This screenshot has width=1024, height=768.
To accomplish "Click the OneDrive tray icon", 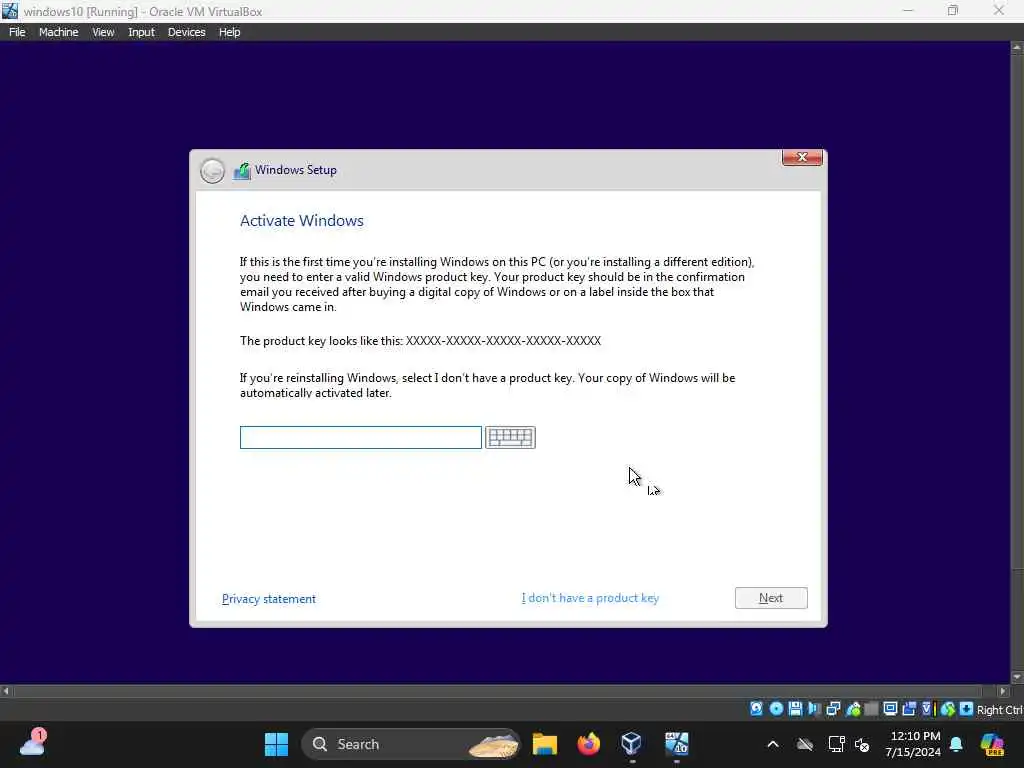I will coord(805,744).
